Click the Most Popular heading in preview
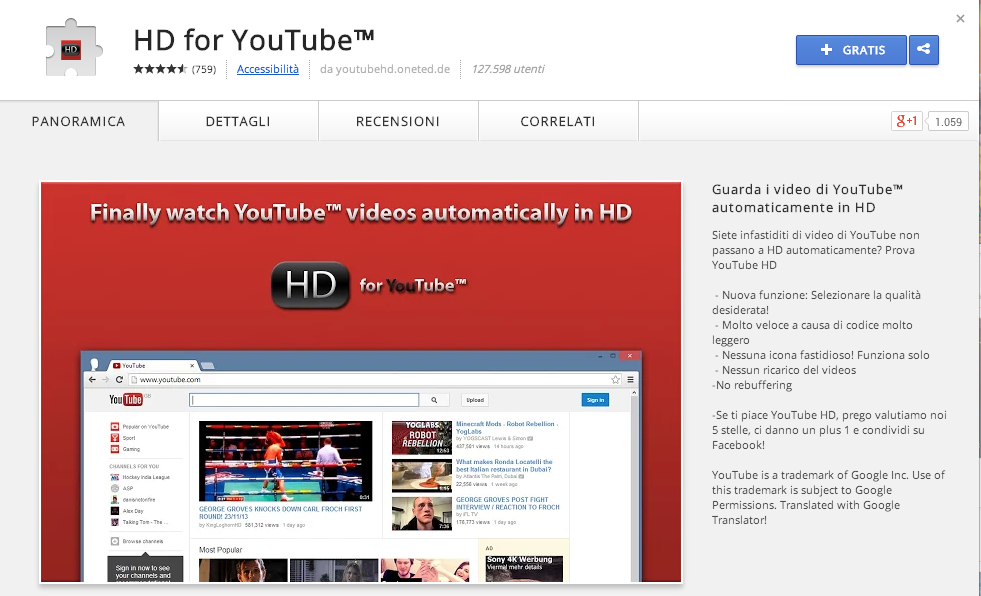Screen dimensions: 981x596 [220, 550]
